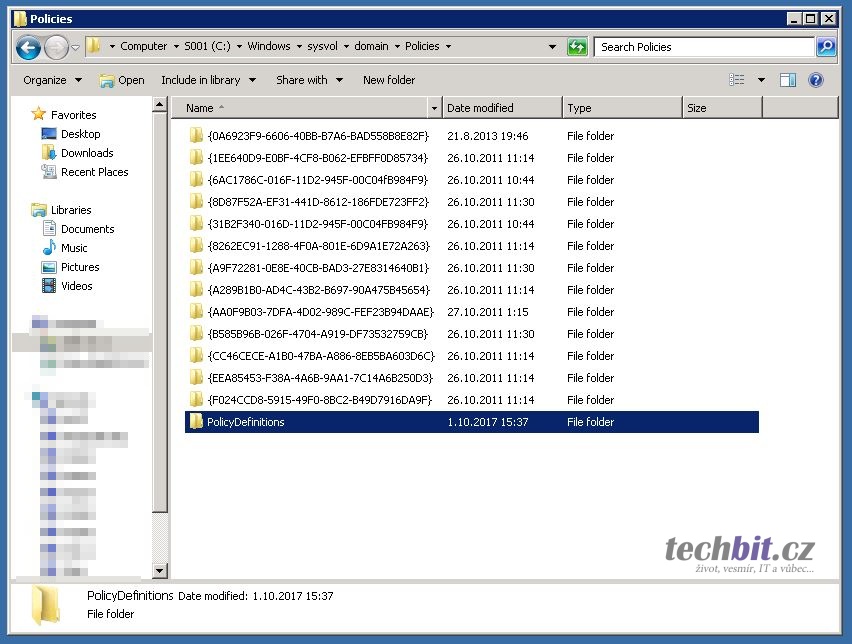852x644 pixels.
Task: Click in the Search Policies field
Action: [x=704, y=47]
